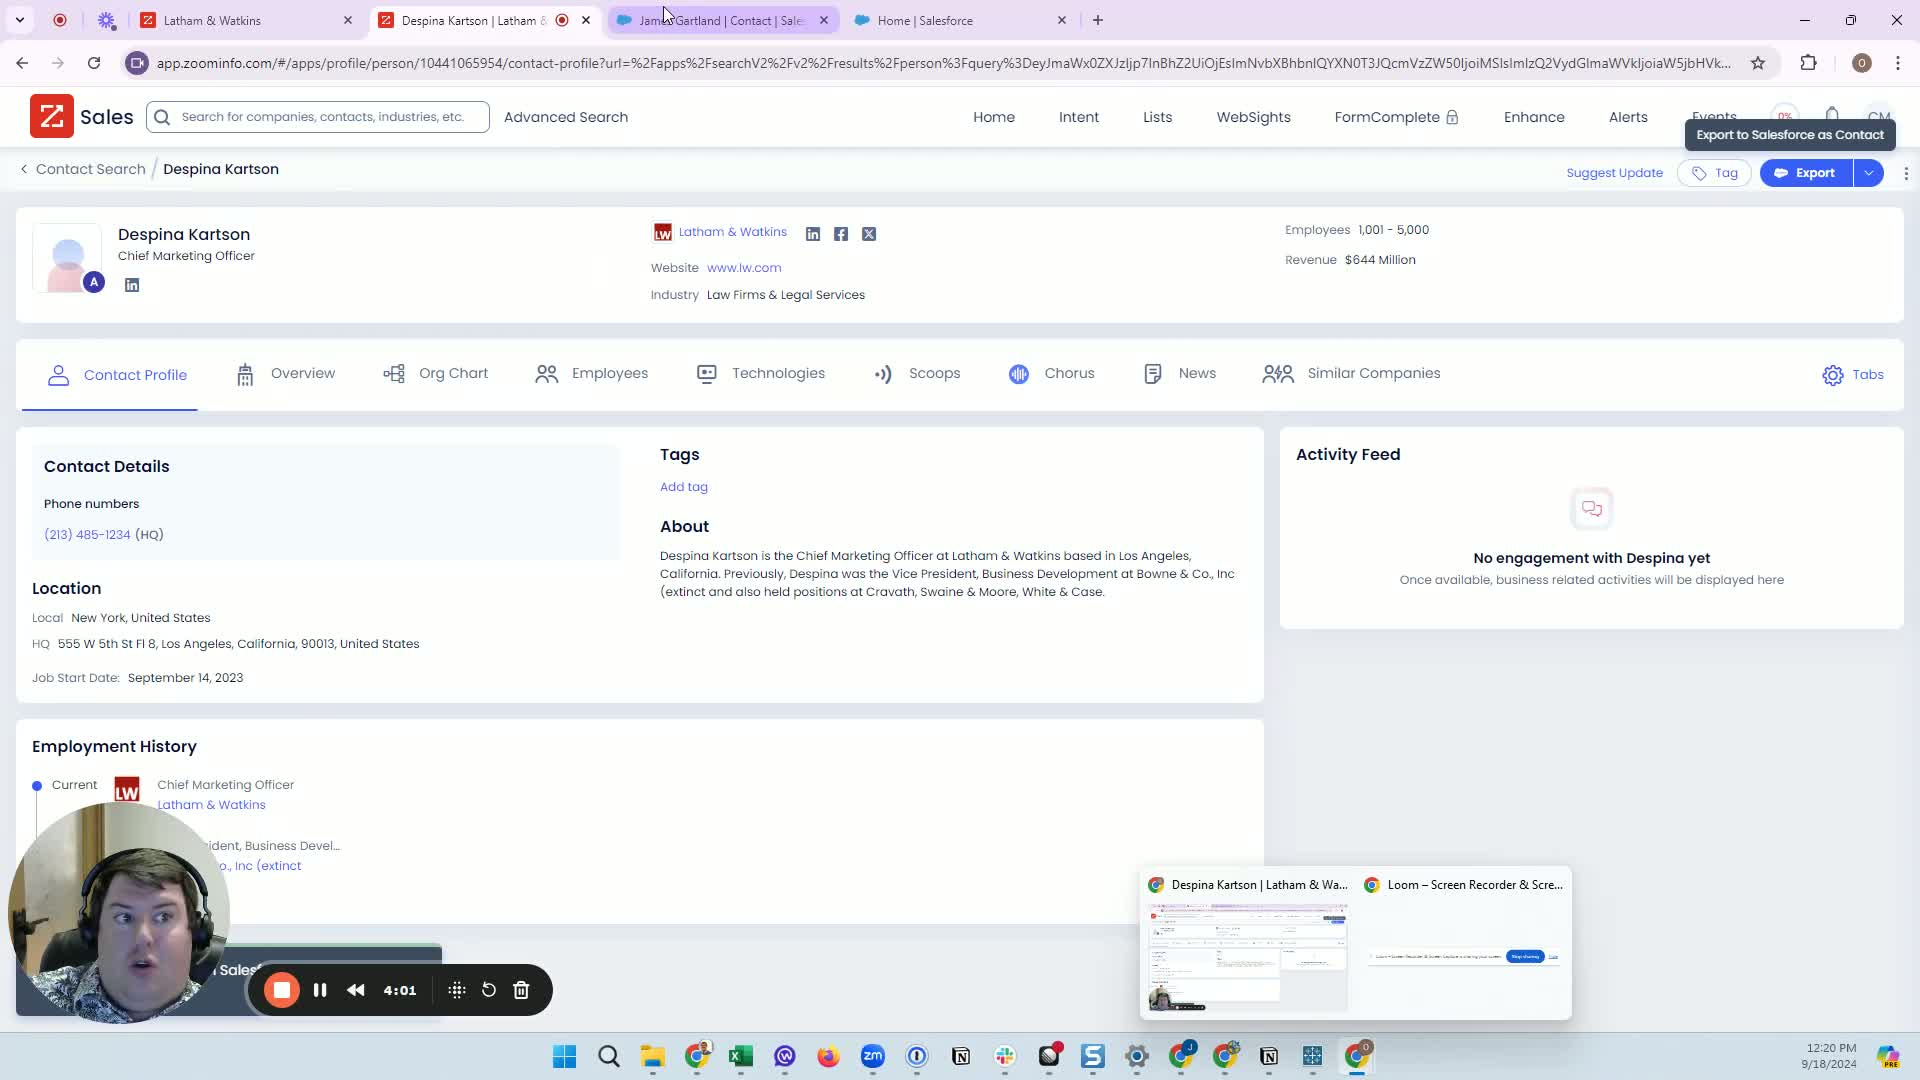Image resolution: width=1920 pixels, height=1080 pixels.
Task: Open the three-dot more options menu
Action: point(1906,173)
